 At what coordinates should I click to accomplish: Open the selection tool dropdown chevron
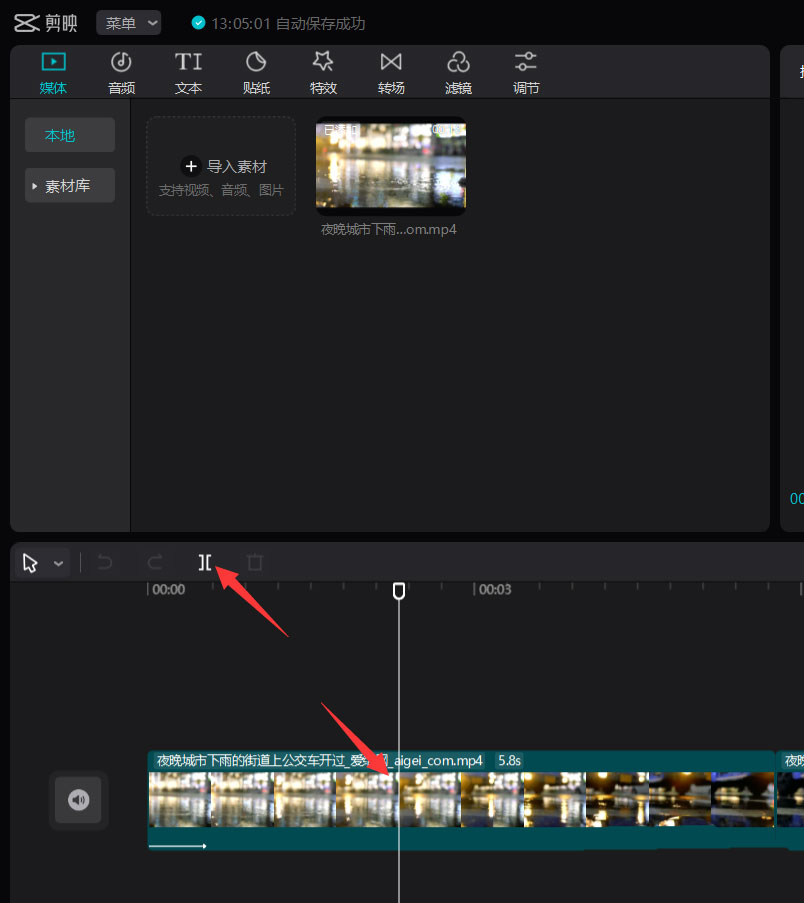pos(57,562)
